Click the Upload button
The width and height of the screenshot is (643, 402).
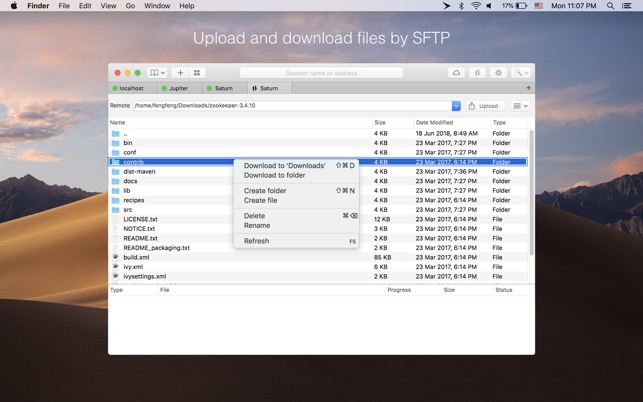[x=484, y=105]
